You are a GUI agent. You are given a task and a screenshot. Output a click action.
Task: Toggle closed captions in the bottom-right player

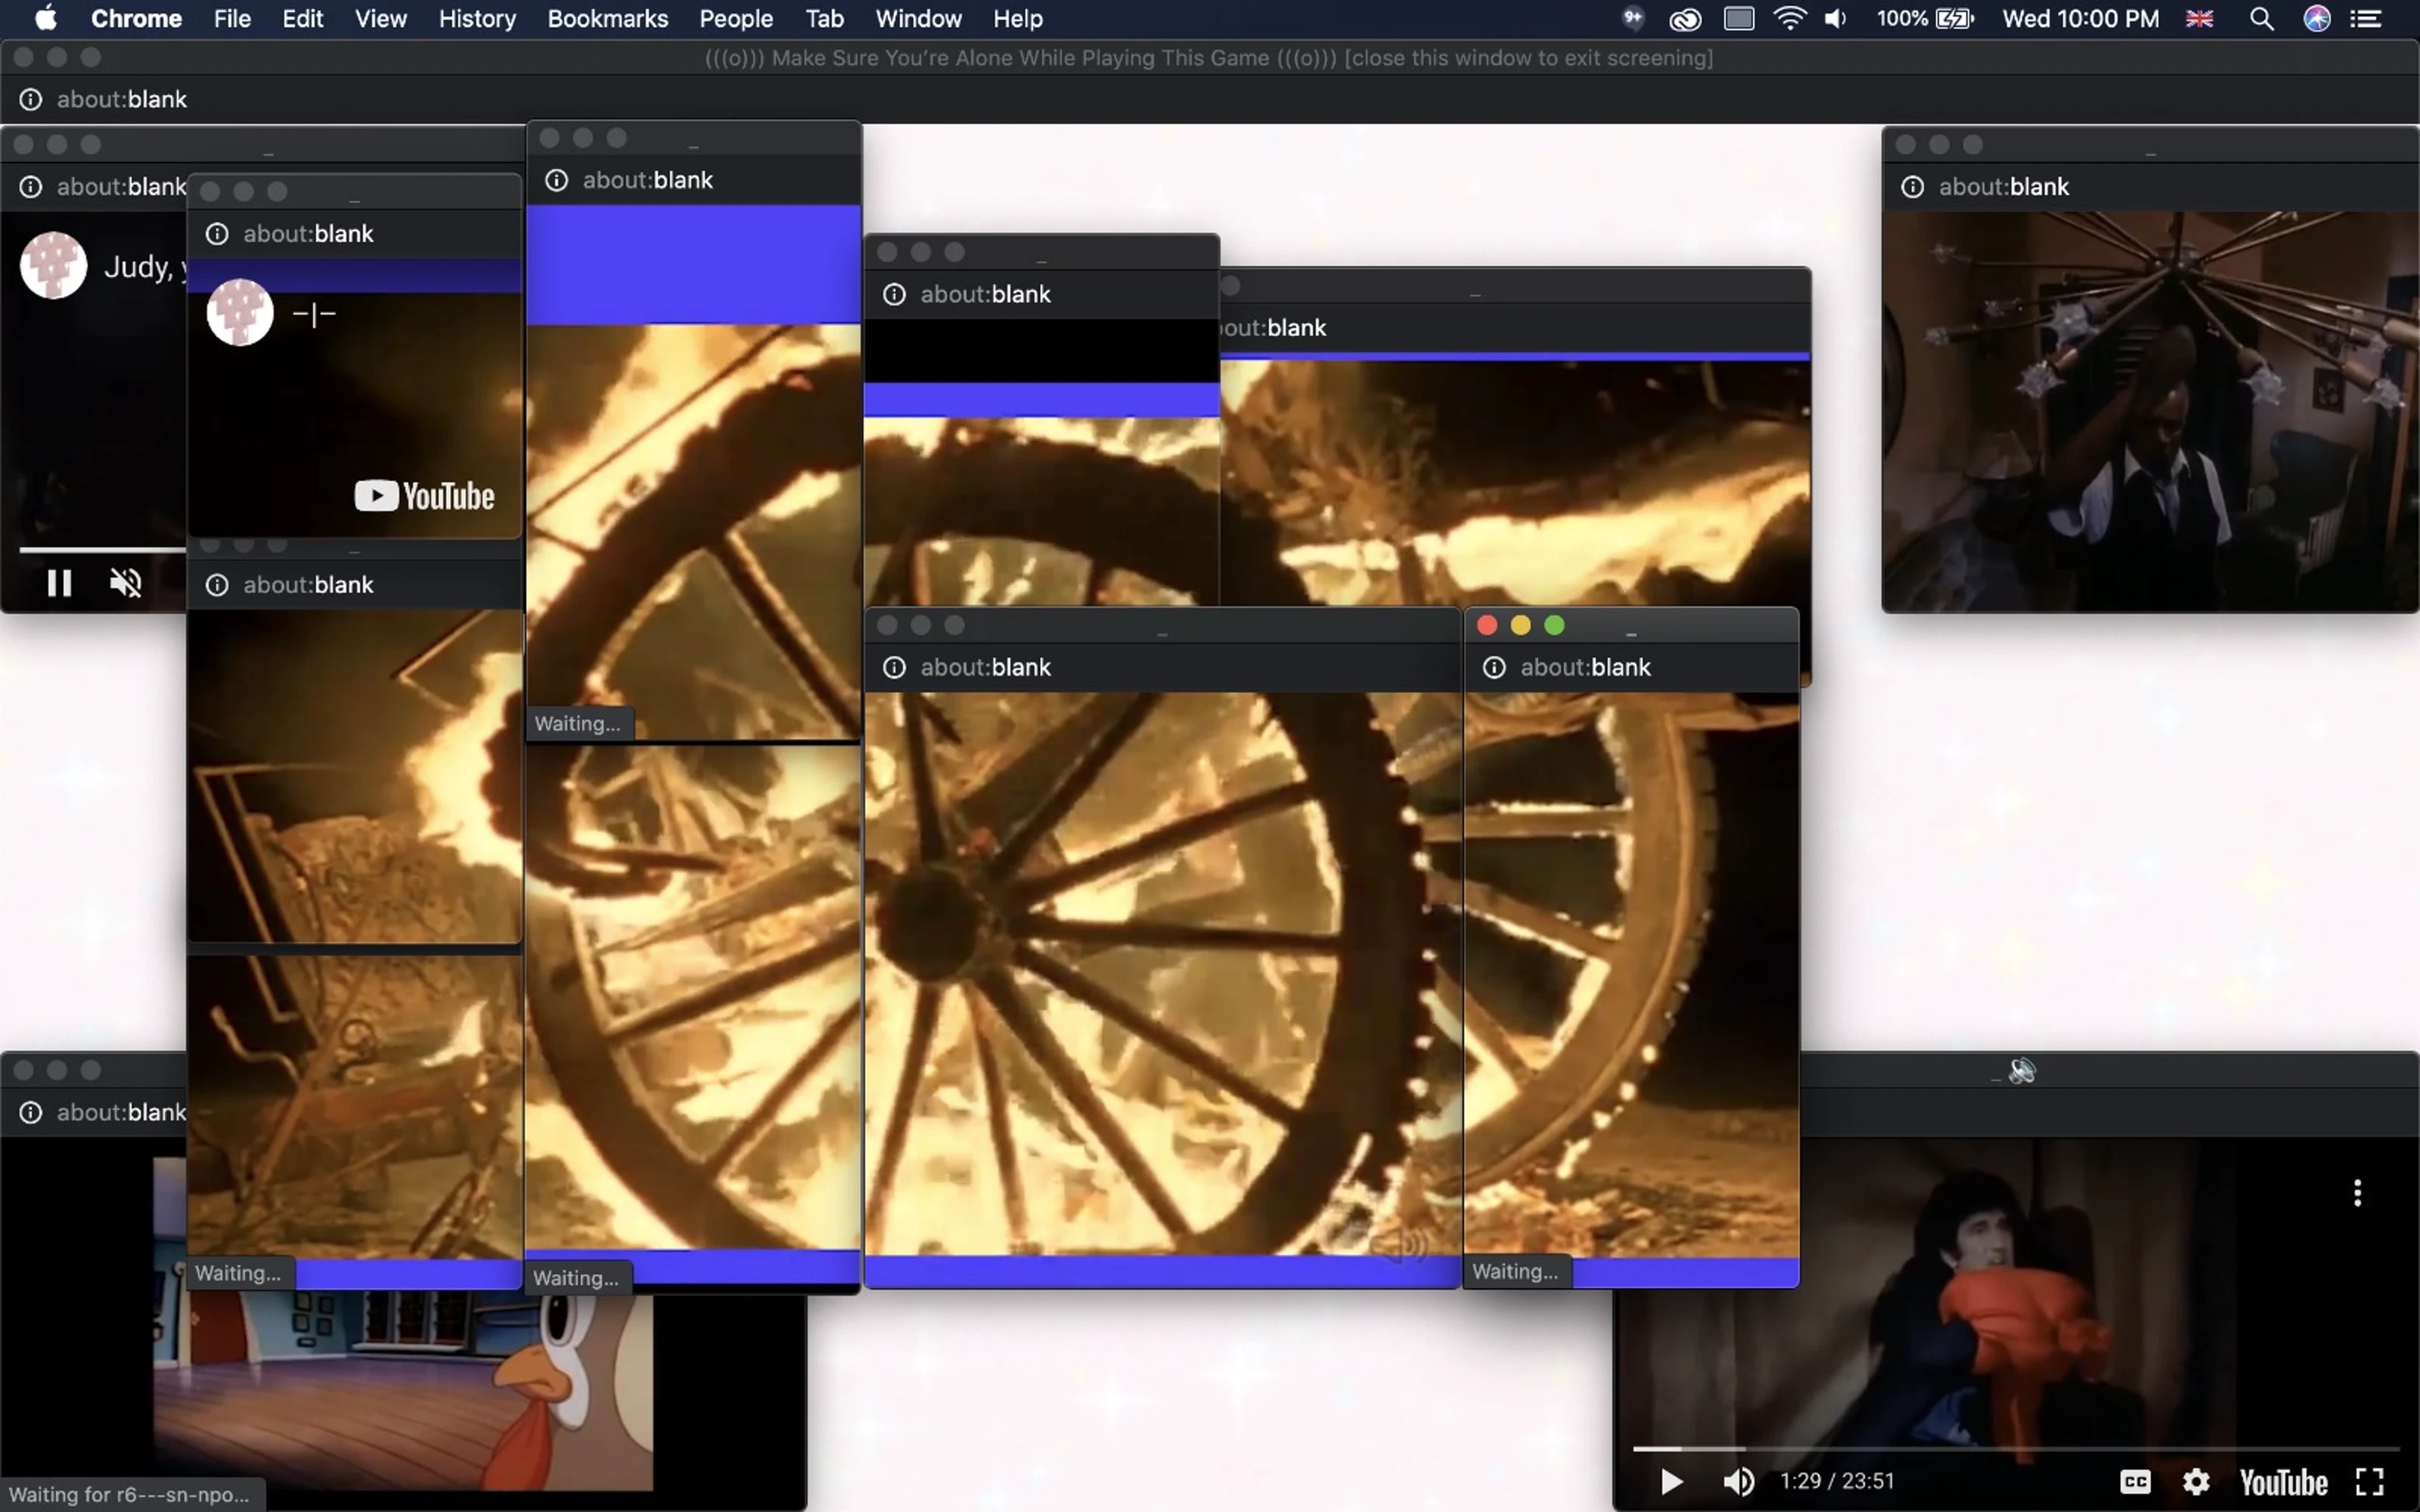(x=2134, y=1481)
